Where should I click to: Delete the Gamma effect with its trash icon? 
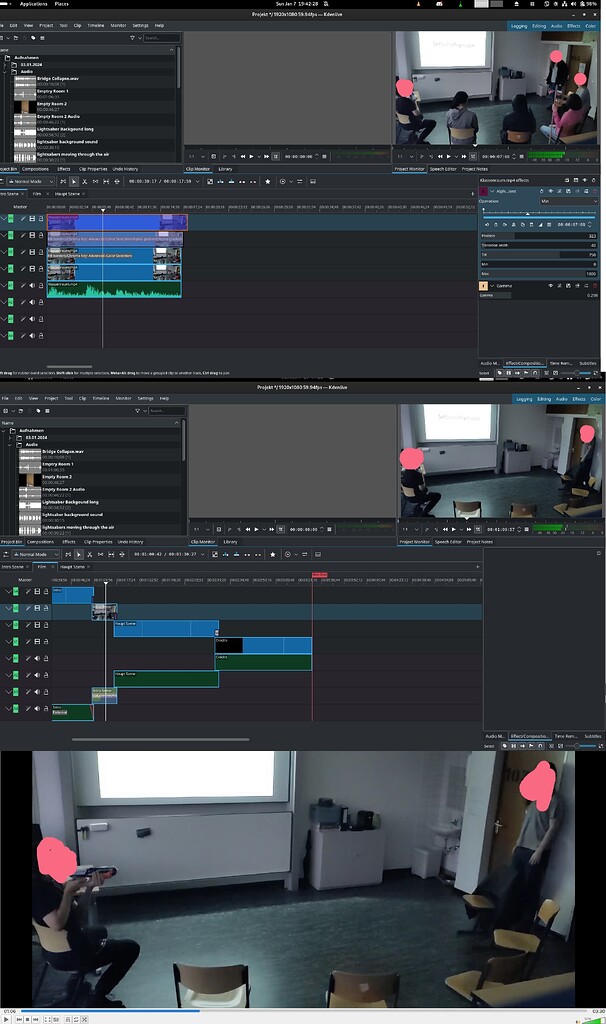click(596, 286)
